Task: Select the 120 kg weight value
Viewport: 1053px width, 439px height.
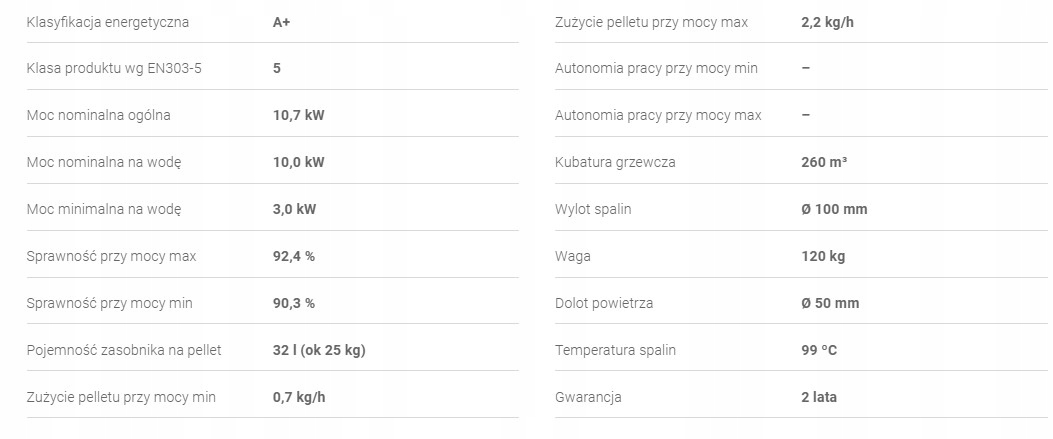Action: [823, 257]
